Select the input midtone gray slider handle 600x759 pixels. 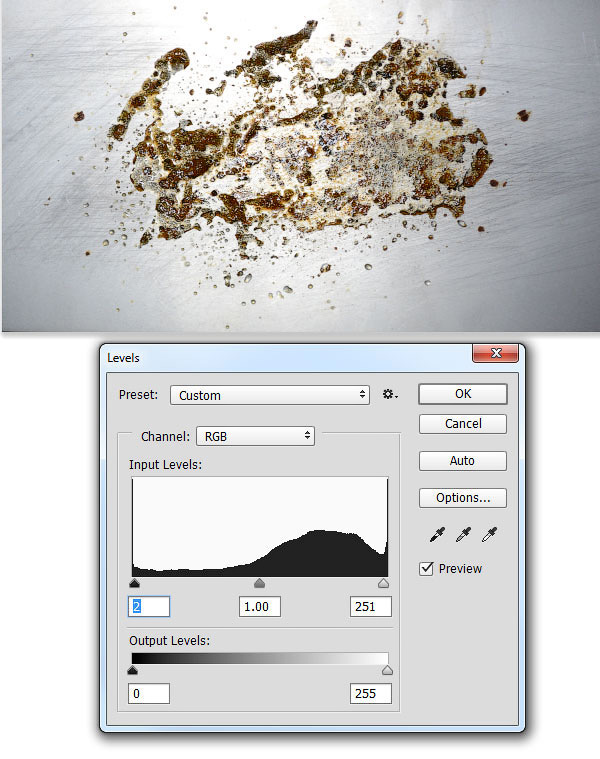click(259, 583)
